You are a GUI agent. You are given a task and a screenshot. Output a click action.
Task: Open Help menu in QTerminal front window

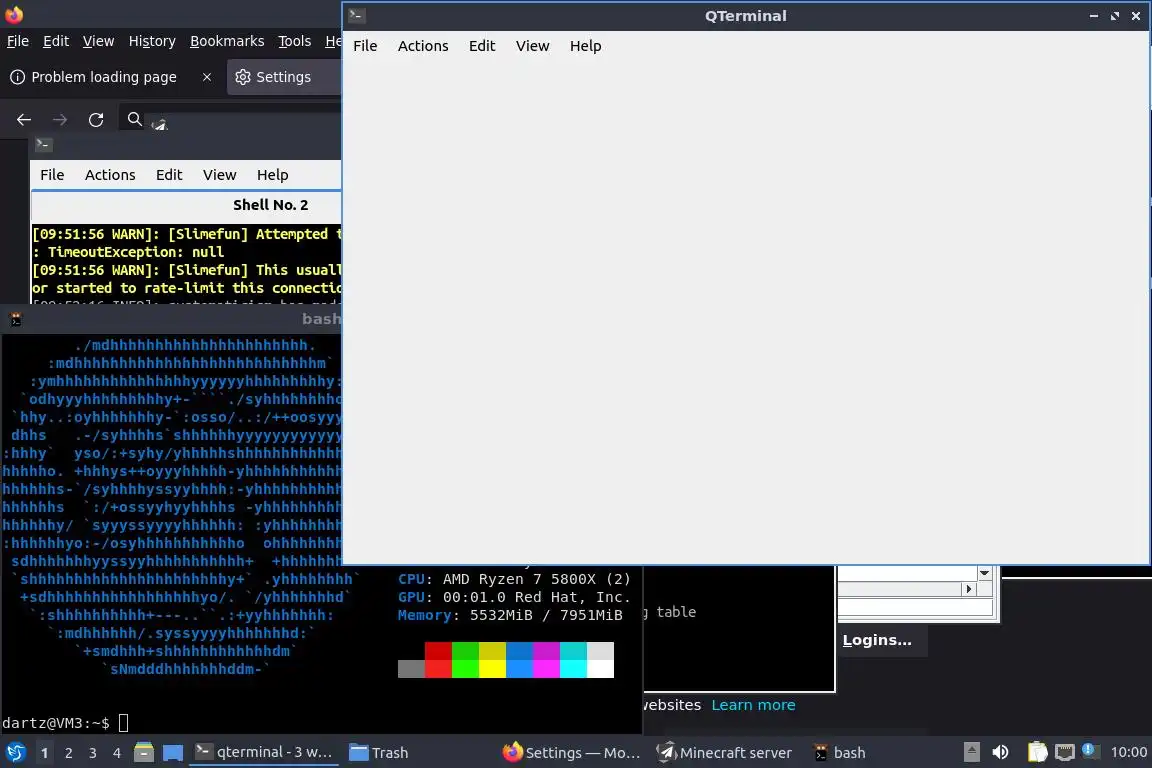click(585, 46)
